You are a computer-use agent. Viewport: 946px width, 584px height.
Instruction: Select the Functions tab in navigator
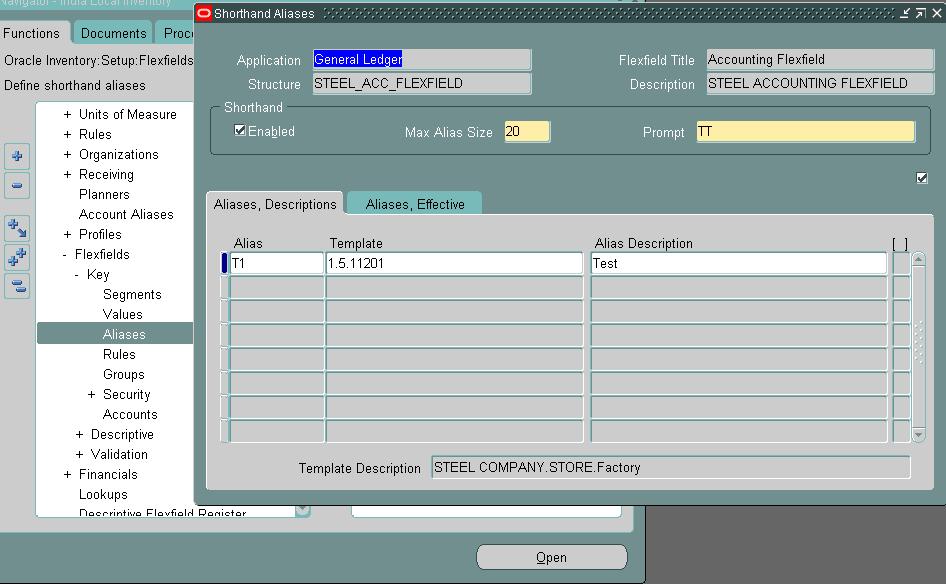(x=34, y=33)
